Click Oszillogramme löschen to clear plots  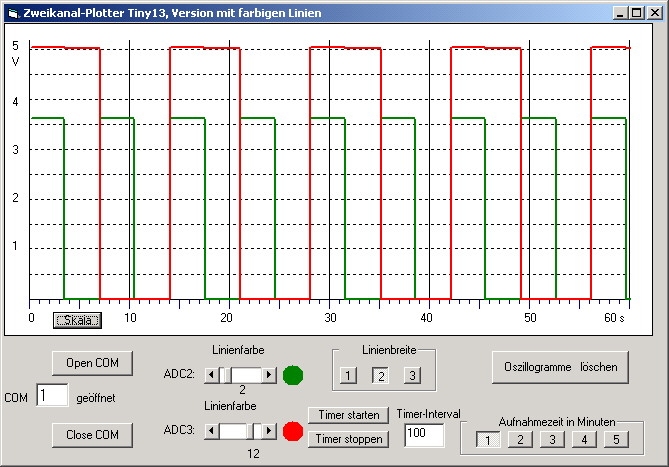click(x=561, y=367)
